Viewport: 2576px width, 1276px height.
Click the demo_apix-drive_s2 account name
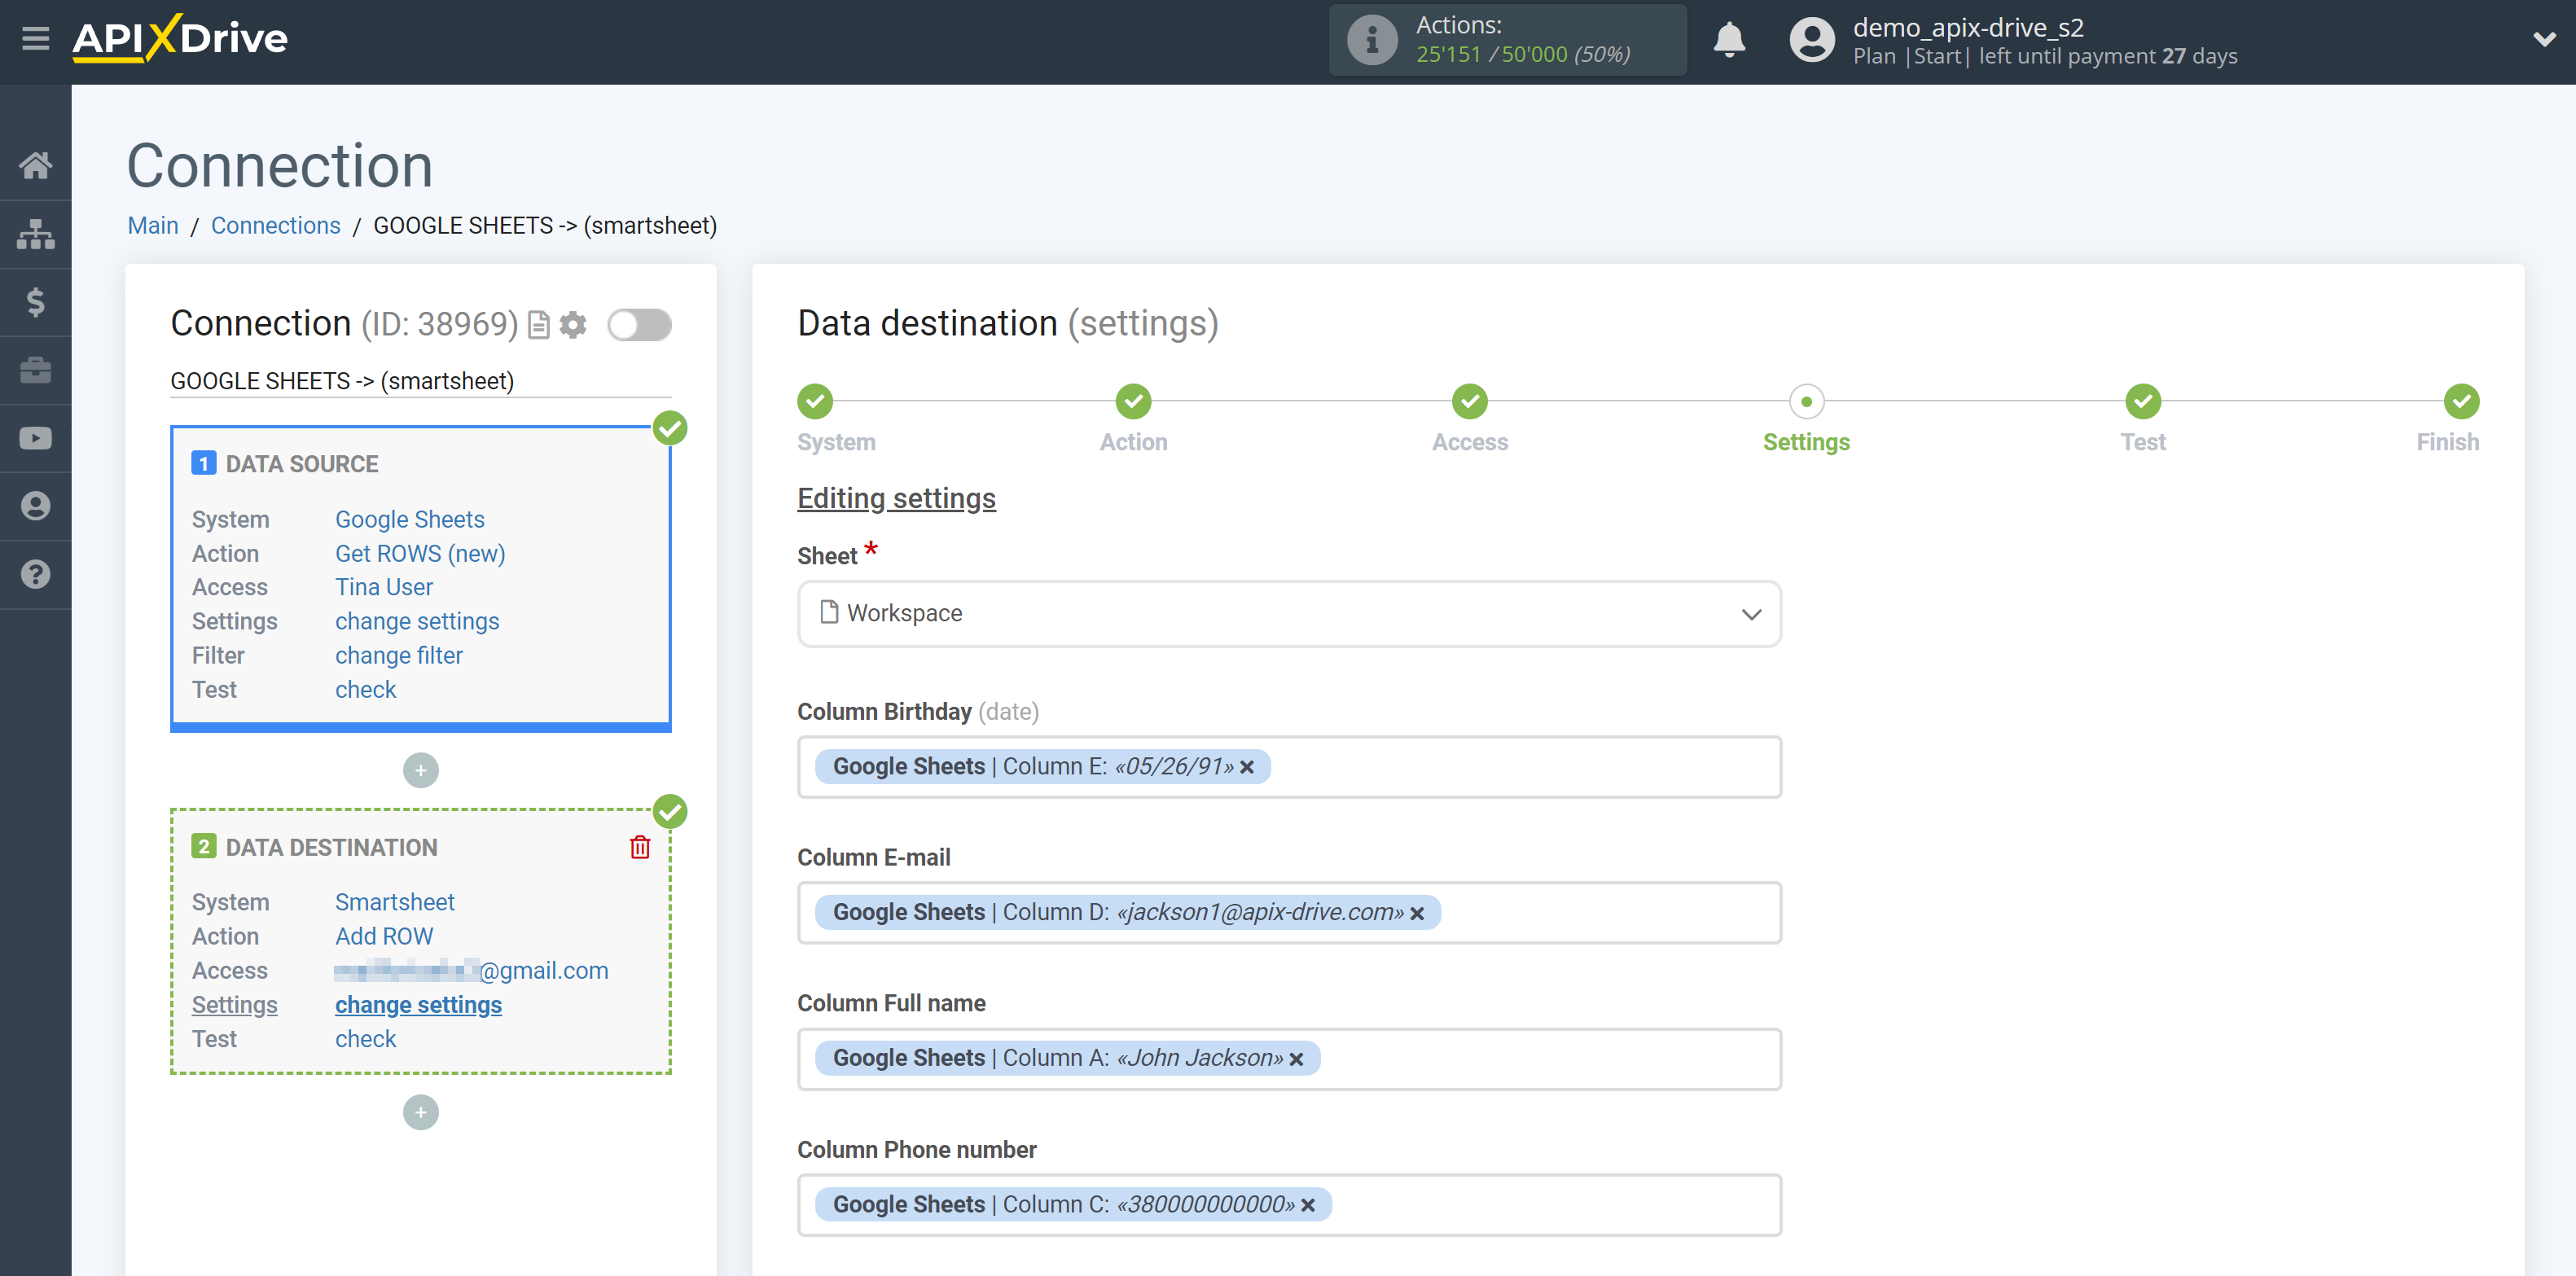point(1968,27)
